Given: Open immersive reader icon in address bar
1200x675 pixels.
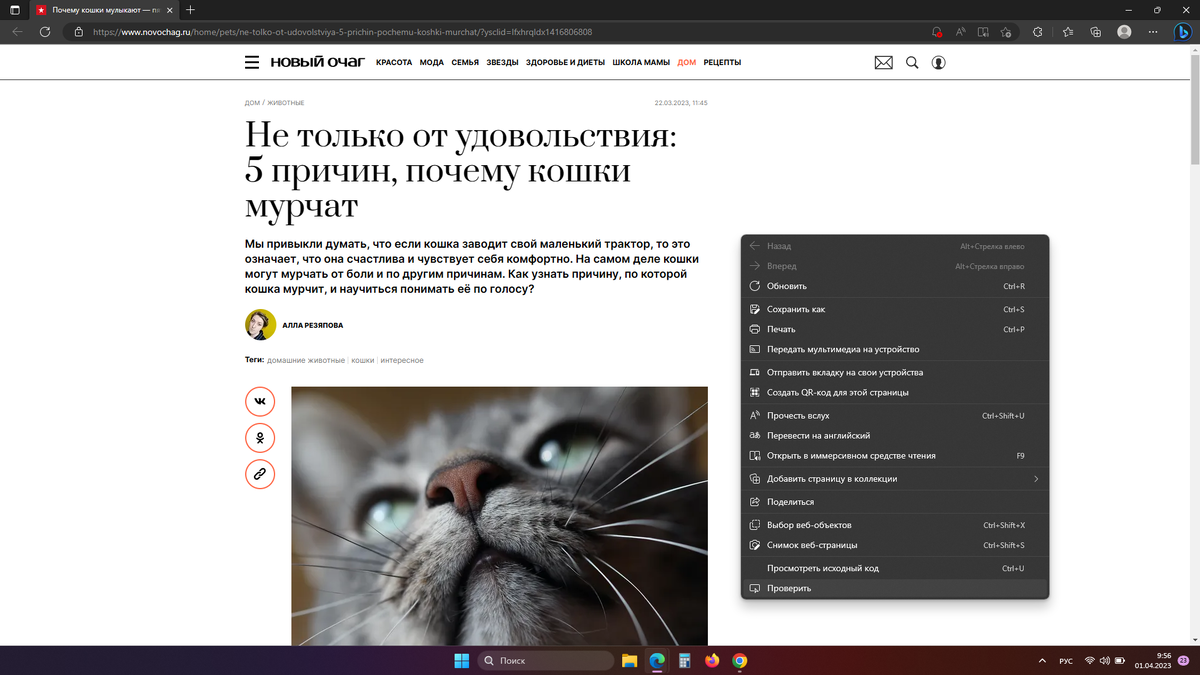Looking at the screenshot, I should pyautogui.click(x=985, y=32).
